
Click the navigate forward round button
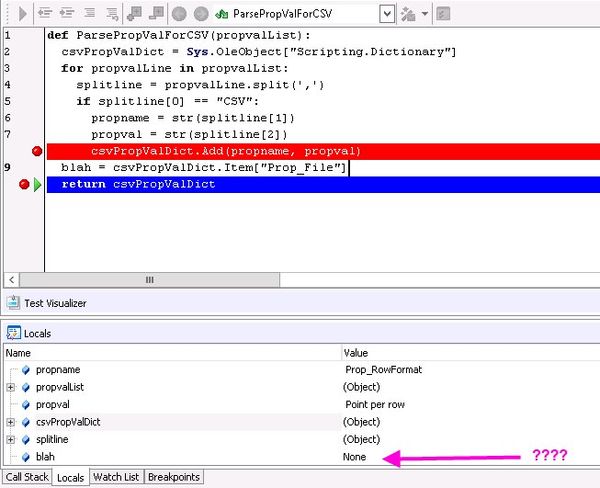coord(201,14)
